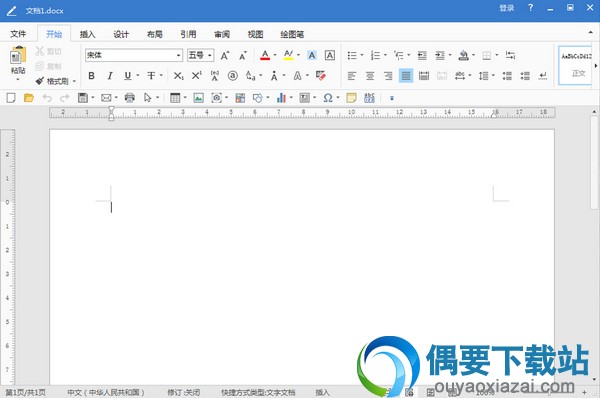
Task: Click the enclosed character icon
Action: tap(233, 76)
